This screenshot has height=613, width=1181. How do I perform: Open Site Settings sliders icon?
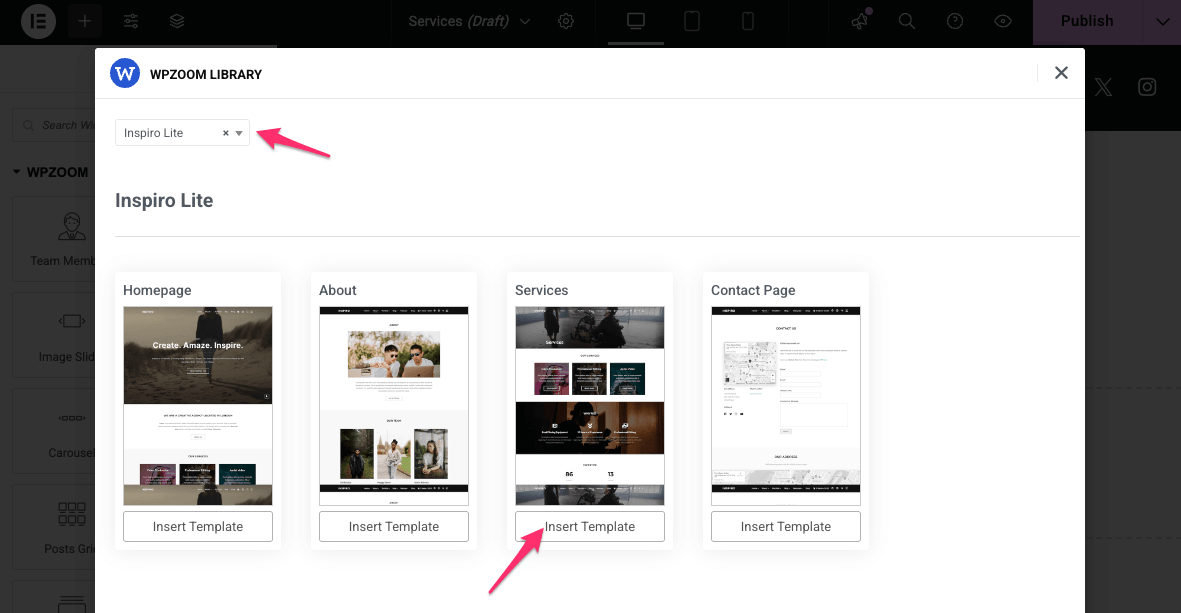pos(131,21)
